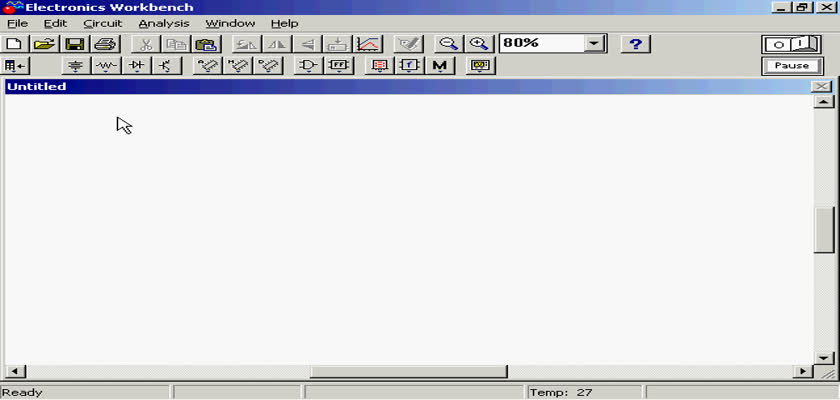This screenshot has width=840, height=400.
Task: Open the Favorites parts bin
Action: [16, 66]
